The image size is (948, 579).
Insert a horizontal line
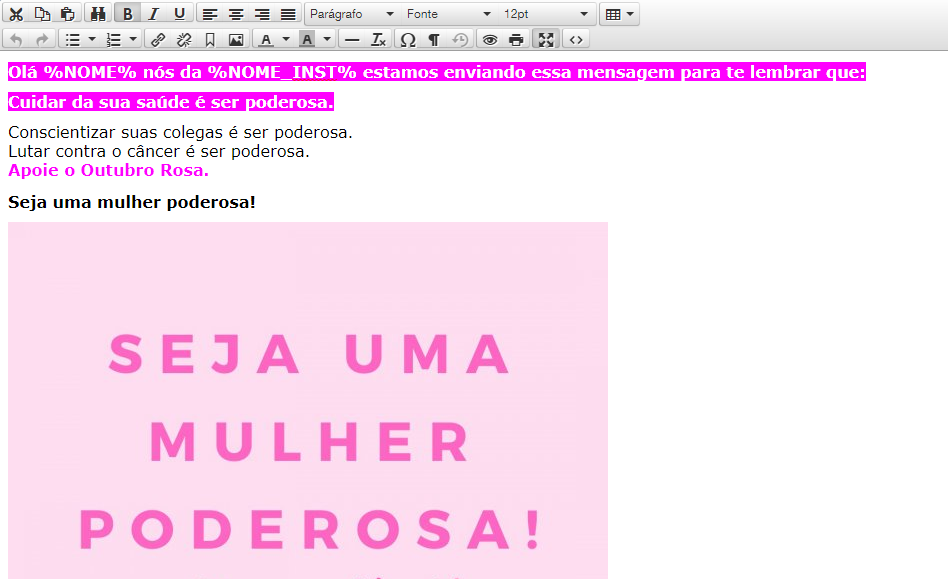[352, 39]
